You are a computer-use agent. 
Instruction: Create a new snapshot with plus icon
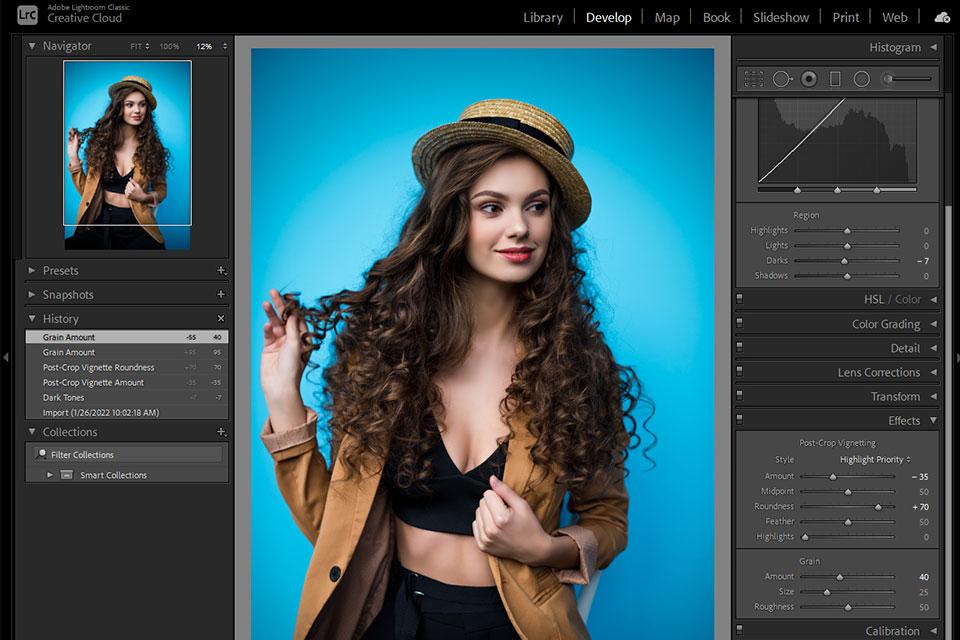click(221, 295)
